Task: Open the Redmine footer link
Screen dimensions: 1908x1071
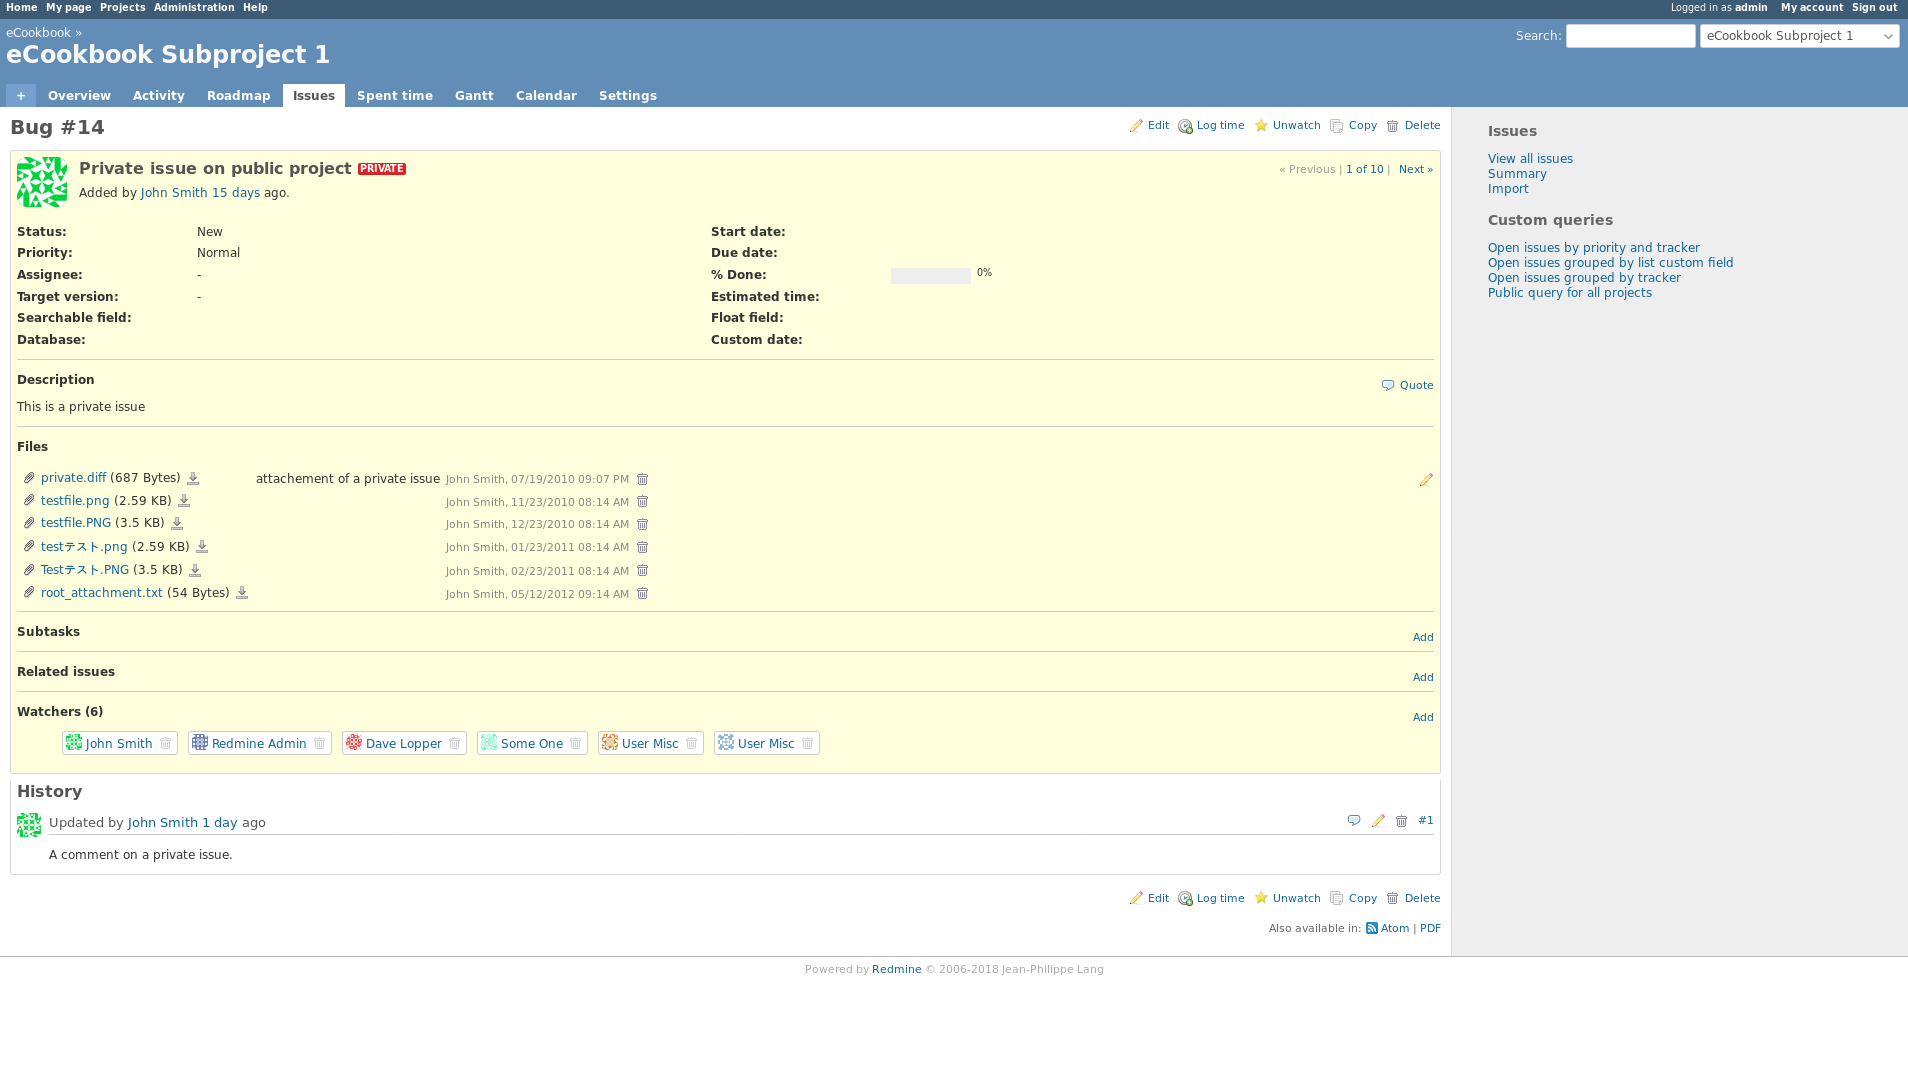Action: pyautogui.click(x=897, y=970)
